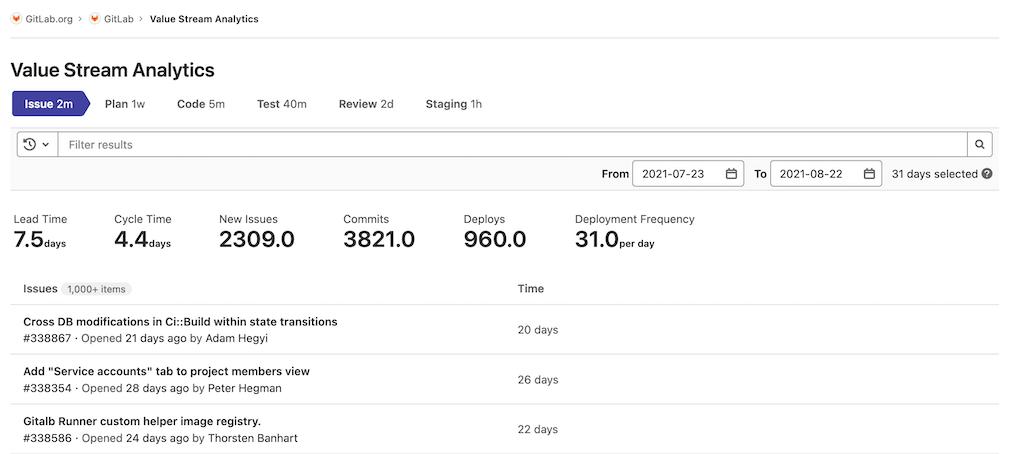1011x454 pixels.
Task: Click the Filter results search field
Action: (x=512, y=145)
